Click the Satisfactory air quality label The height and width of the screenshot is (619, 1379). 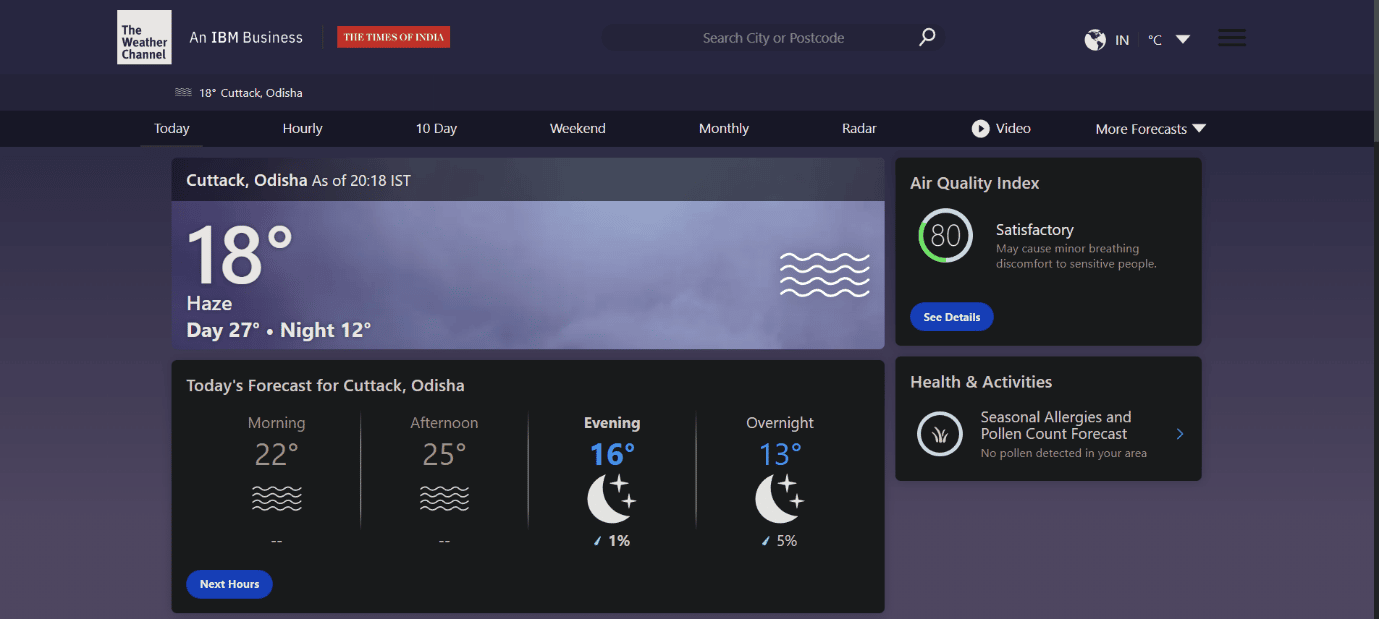pos(1035,229)
